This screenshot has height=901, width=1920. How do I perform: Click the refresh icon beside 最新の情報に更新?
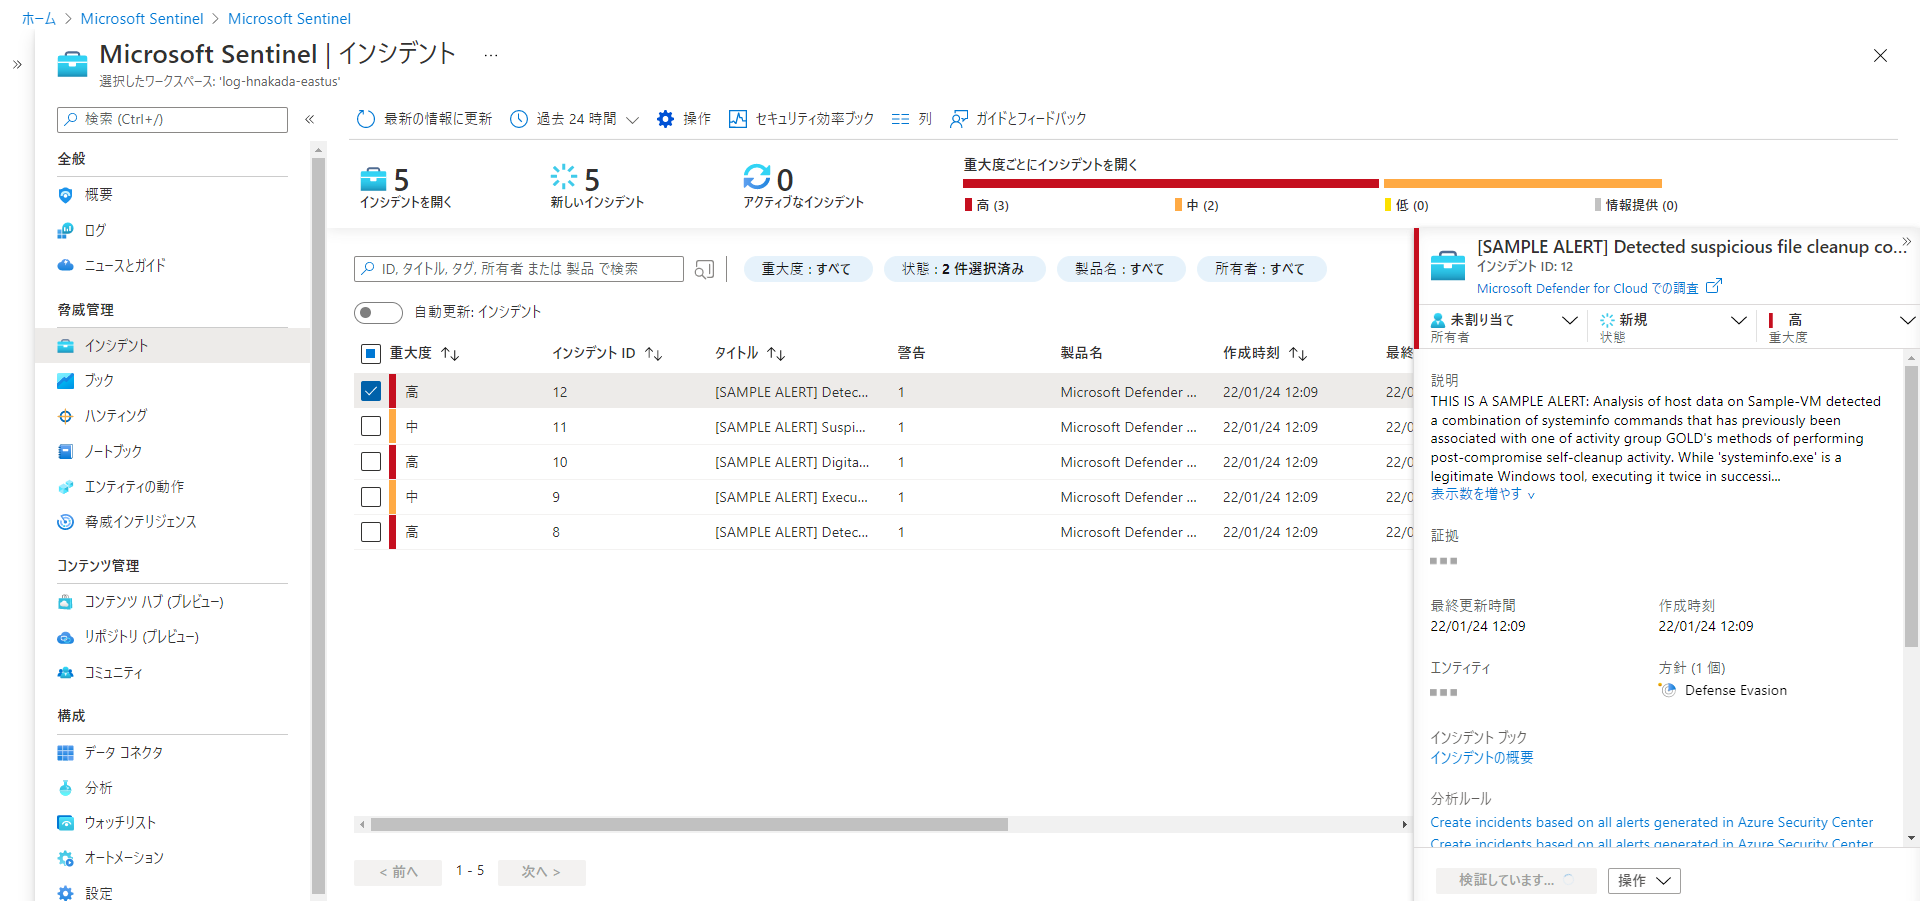pyautogui.click(x=366, y=119)
